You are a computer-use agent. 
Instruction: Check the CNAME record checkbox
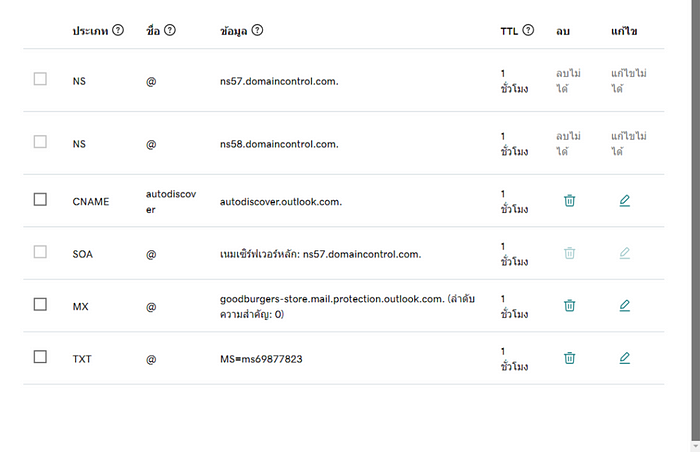point(40,199)
